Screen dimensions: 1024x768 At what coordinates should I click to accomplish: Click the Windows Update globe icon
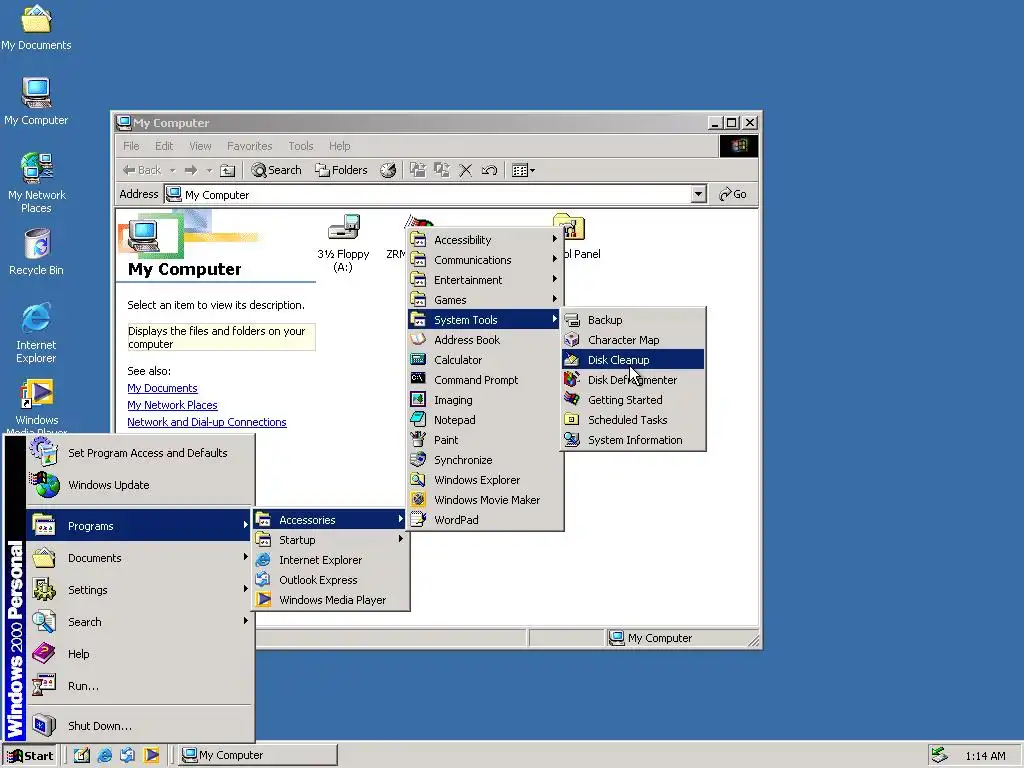pyautogui.click(x=44, y=485)
